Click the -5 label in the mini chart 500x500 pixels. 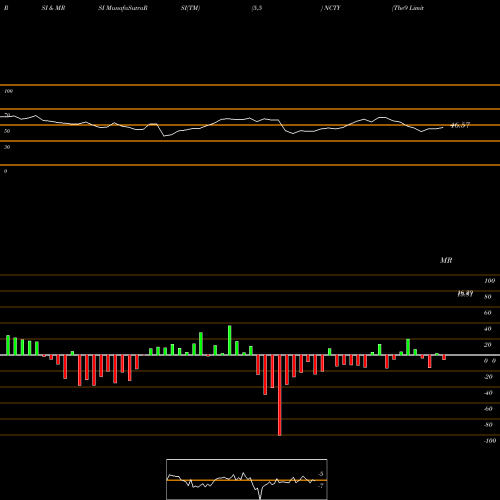coord(320,474)
